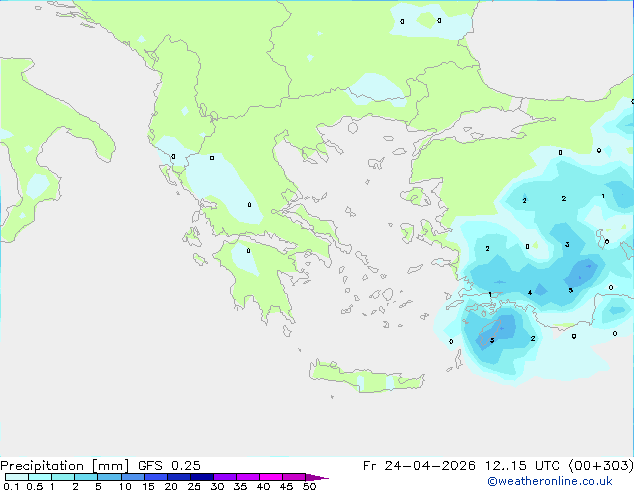Pick the legend swatch between 40 and 45
This screenshot has width=634, height=490.
click(271, 477)
